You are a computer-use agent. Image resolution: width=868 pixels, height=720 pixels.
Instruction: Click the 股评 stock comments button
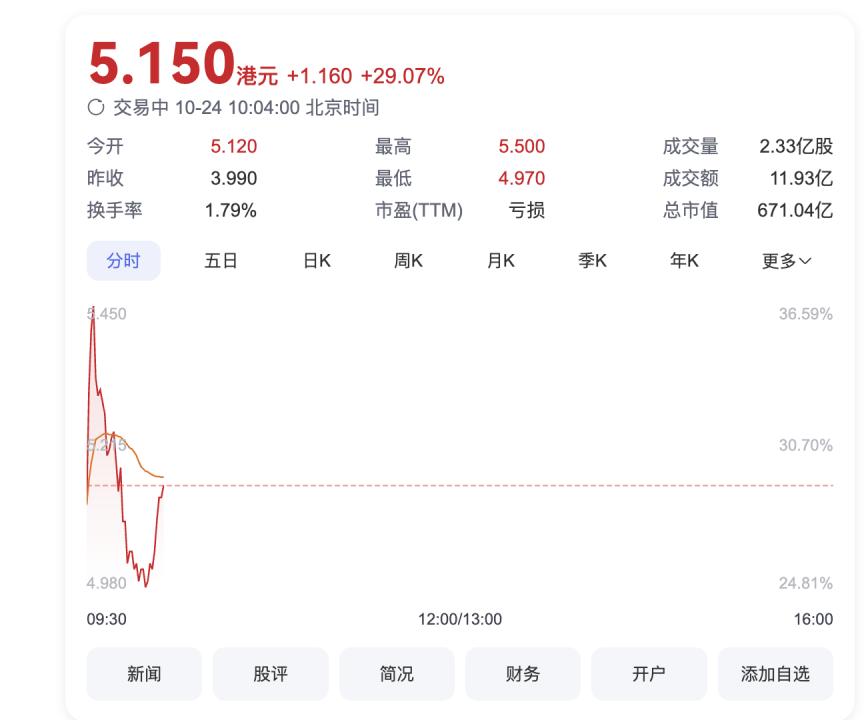coord(270,674)
